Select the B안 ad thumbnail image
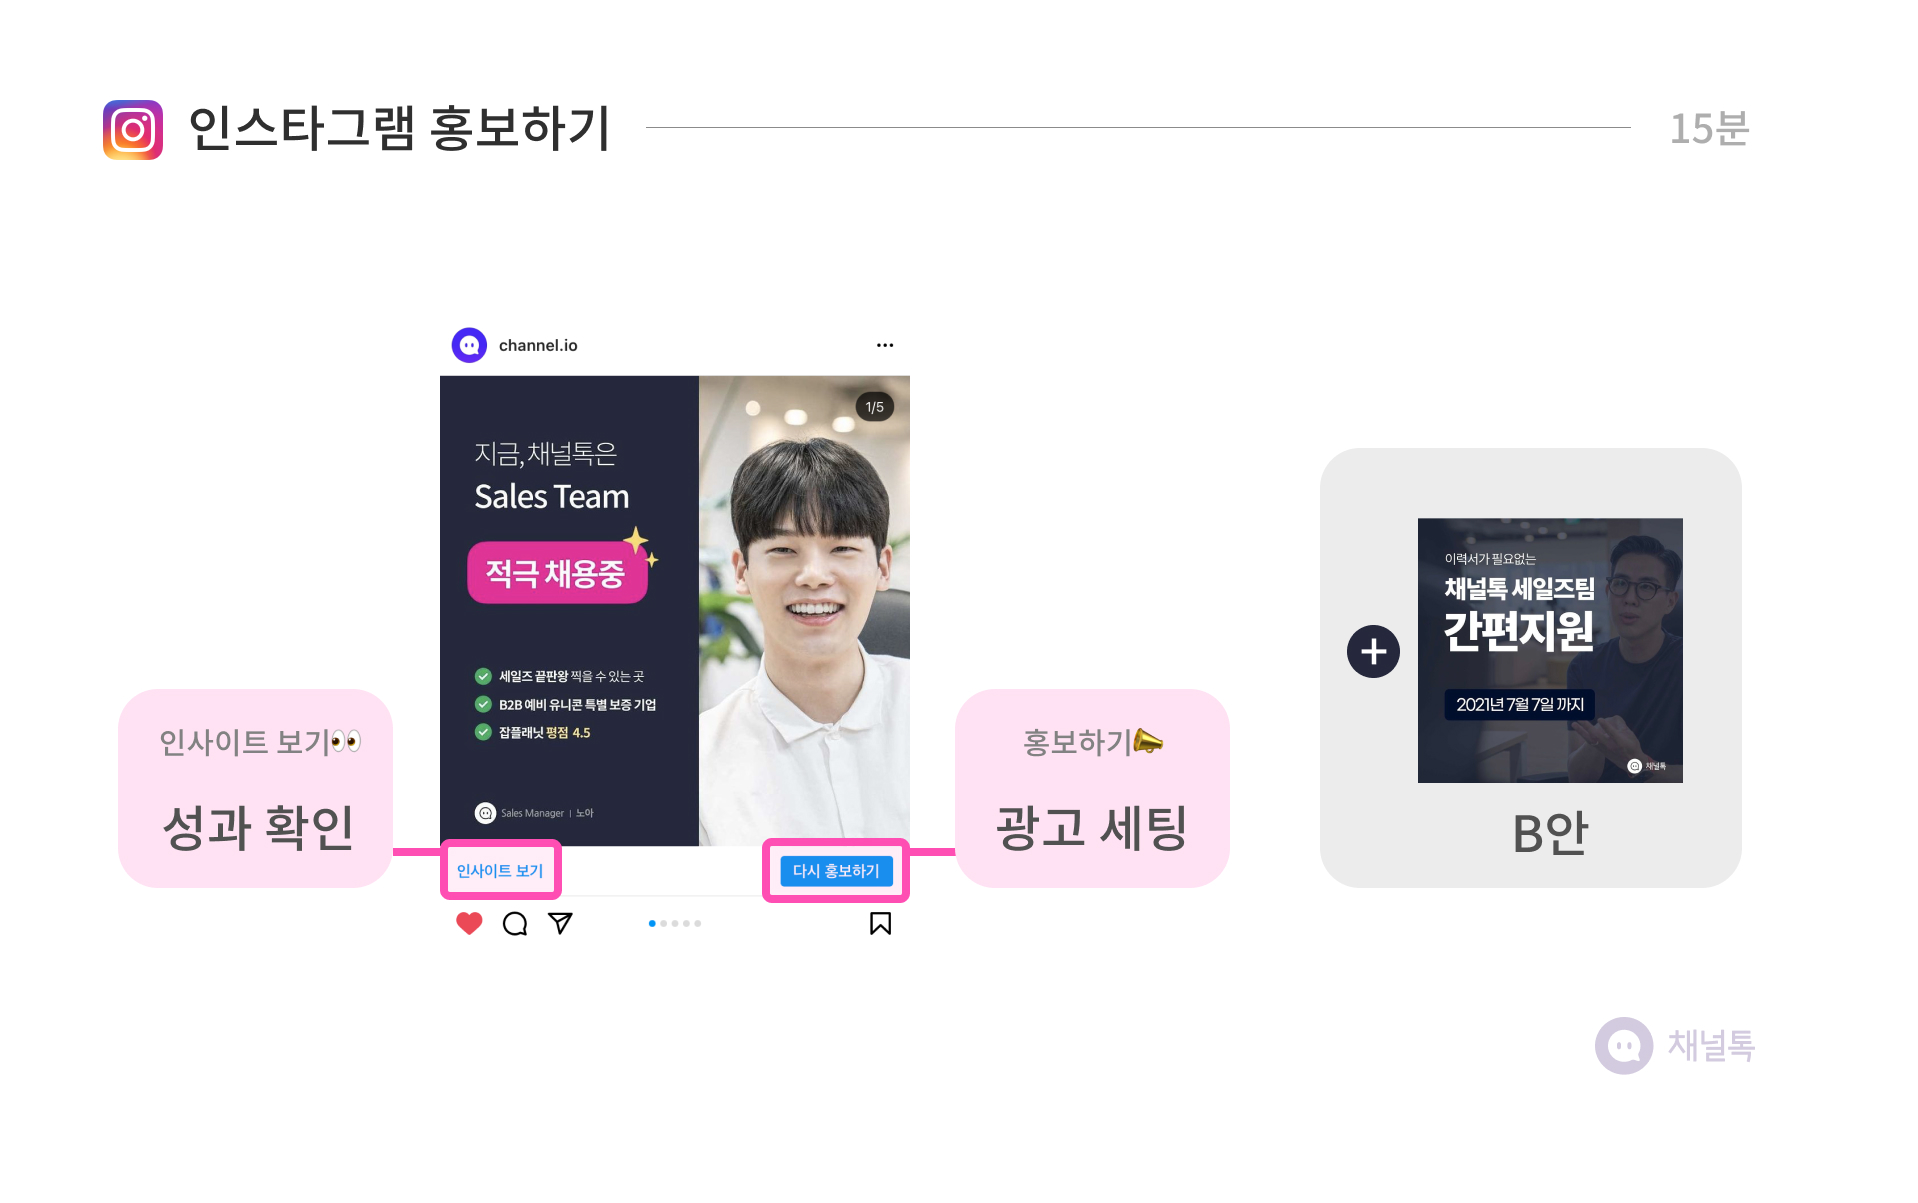 (1550, 650)
